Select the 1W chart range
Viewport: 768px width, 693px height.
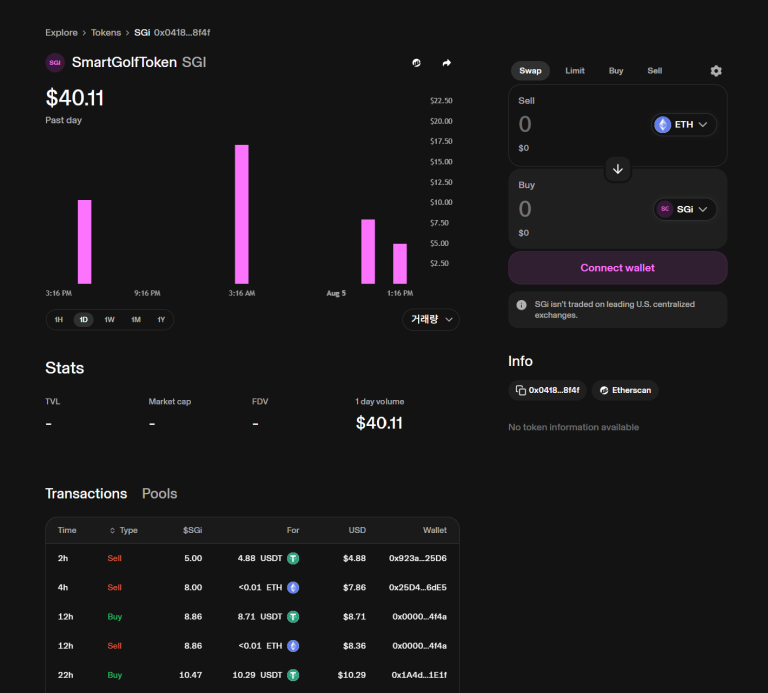tap(109, 320)
